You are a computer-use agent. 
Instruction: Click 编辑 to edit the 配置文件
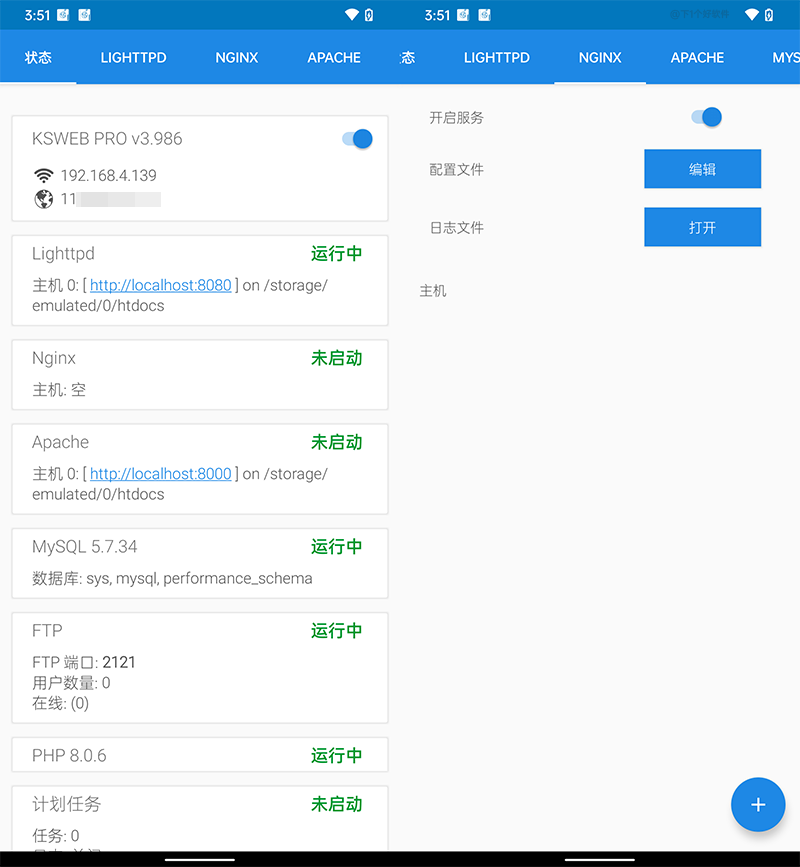coord(703,169)
